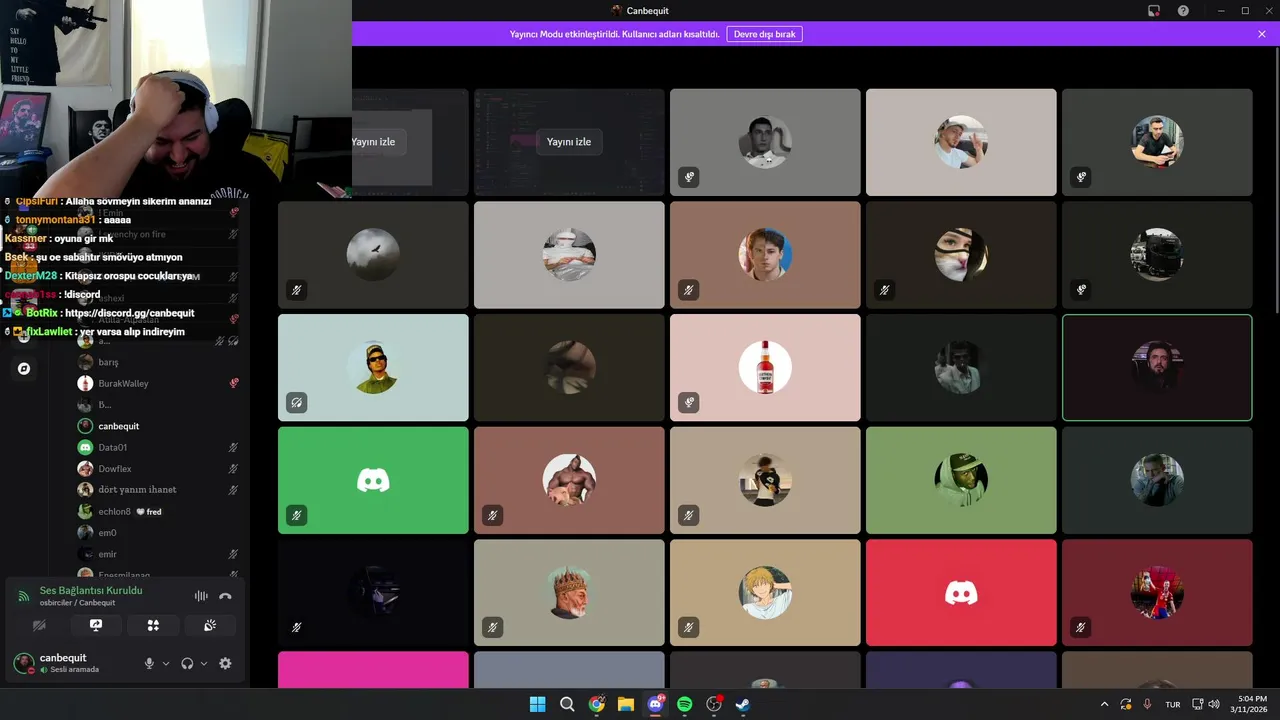Select 'dört yanım ihanet' in the member list
Viewport: 1280px width, 720px height.
(159, 490)
